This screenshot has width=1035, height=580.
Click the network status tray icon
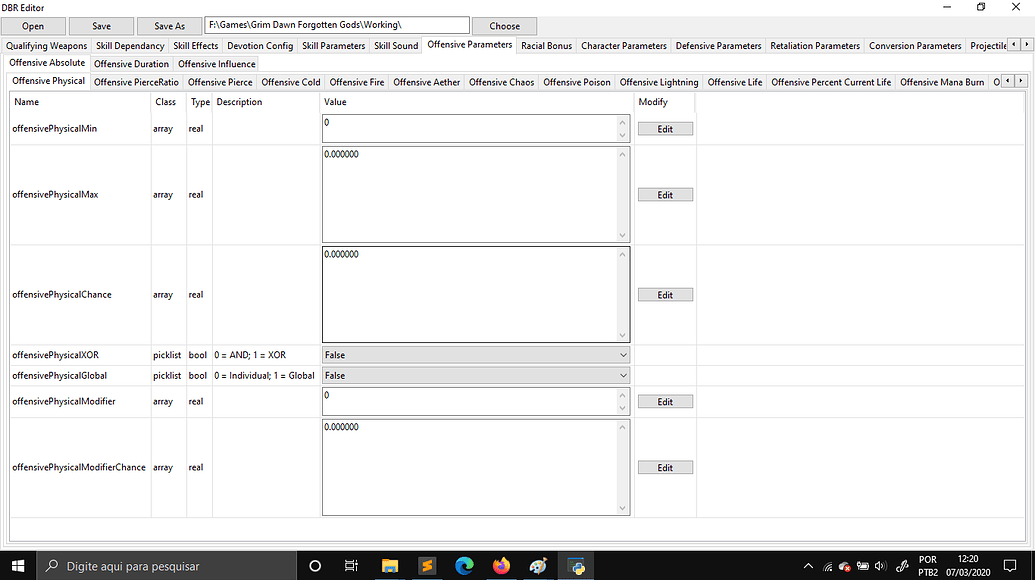(826, 566)
